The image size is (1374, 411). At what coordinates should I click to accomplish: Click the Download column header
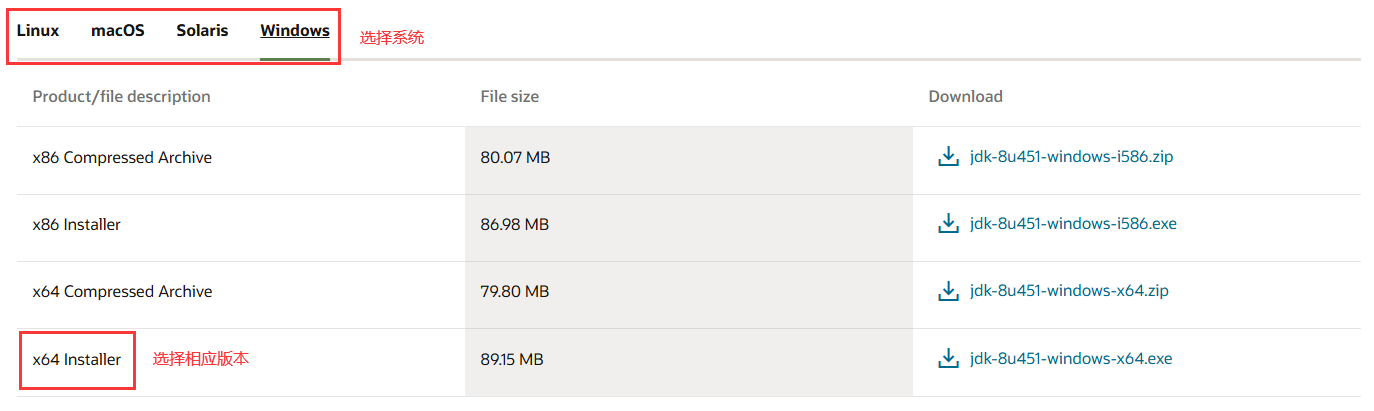click(965, 97)
